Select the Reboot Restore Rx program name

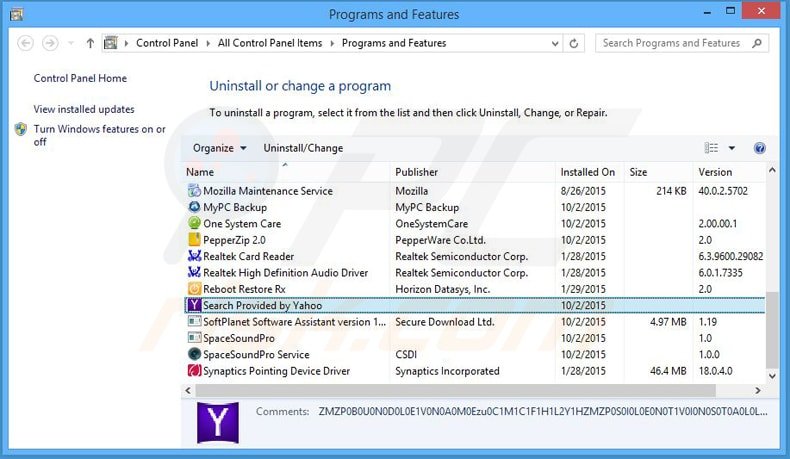point(244,289)
